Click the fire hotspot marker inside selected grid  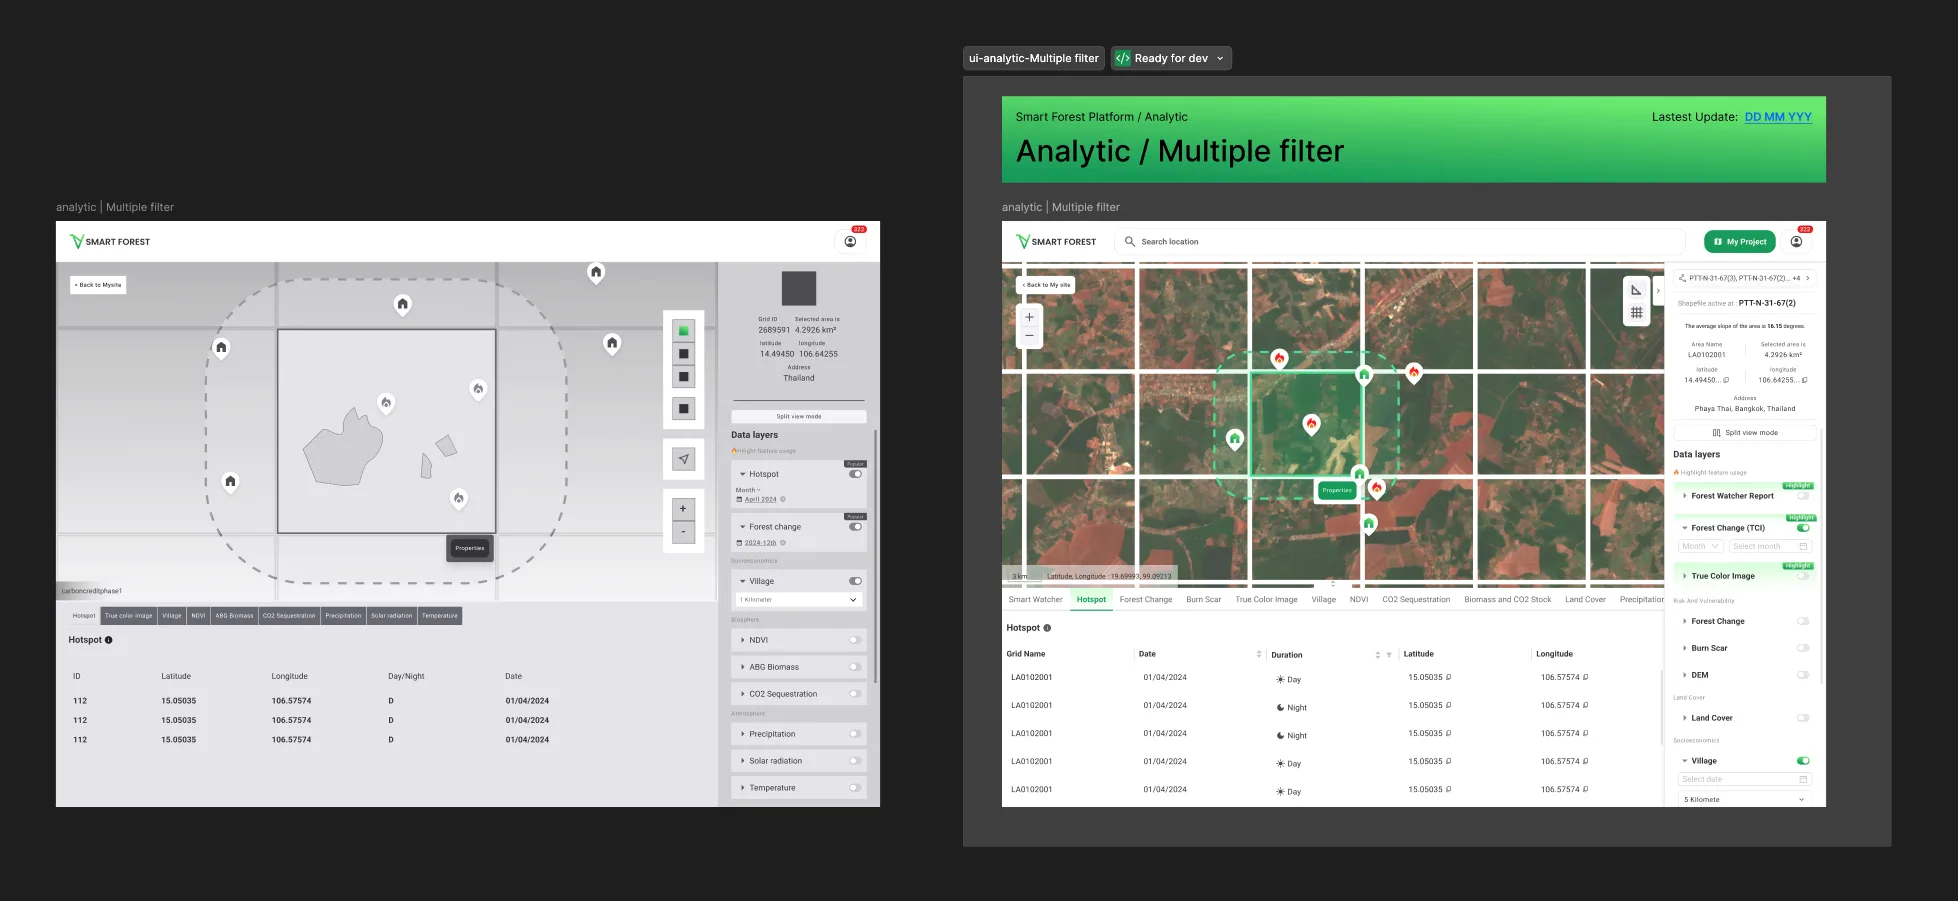pos(1311,424)
